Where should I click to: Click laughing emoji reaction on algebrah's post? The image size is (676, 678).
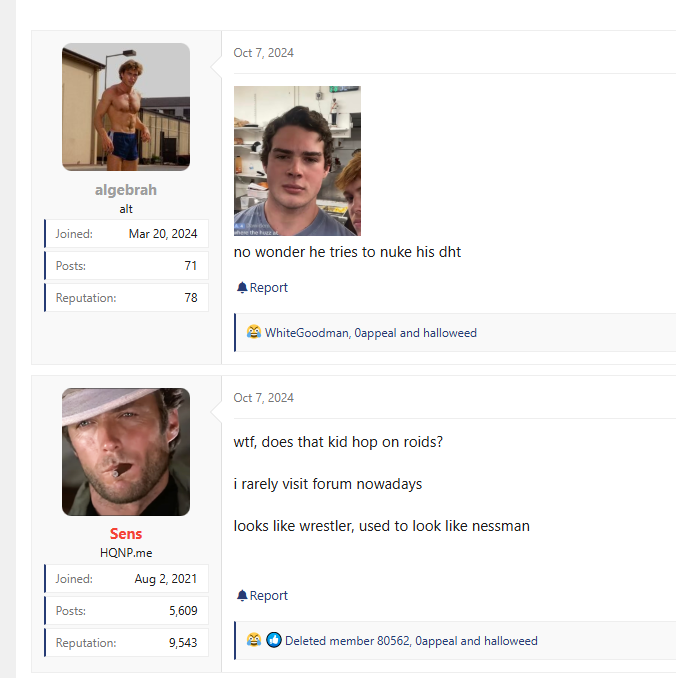(x=254, y=333)
